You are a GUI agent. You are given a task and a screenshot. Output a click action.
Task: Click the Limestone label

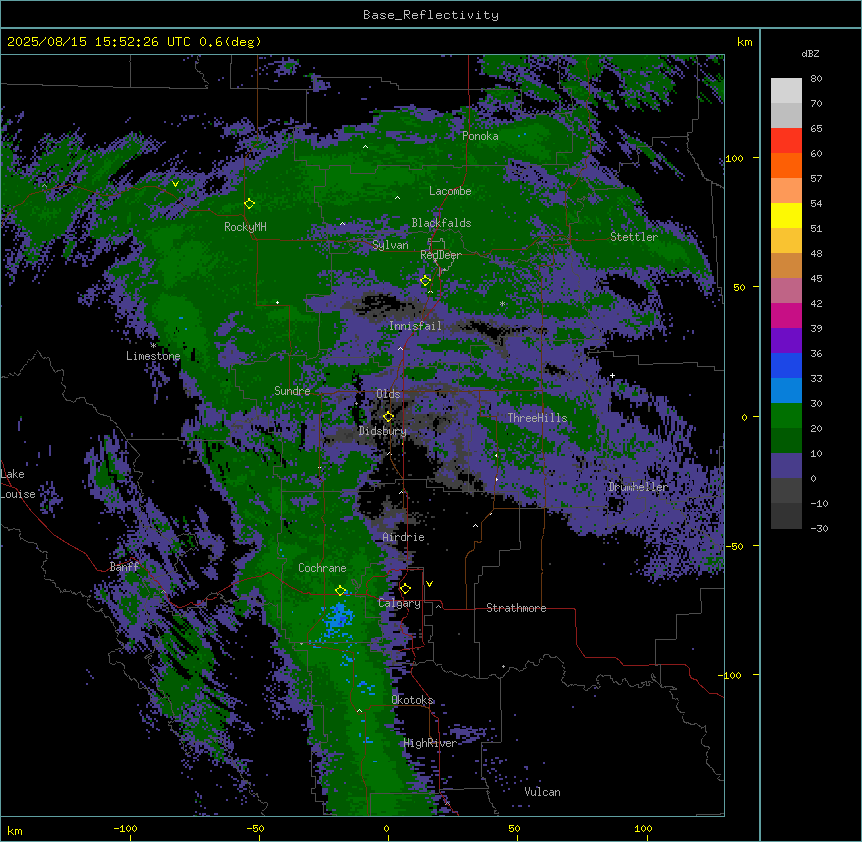pos(153,356)
